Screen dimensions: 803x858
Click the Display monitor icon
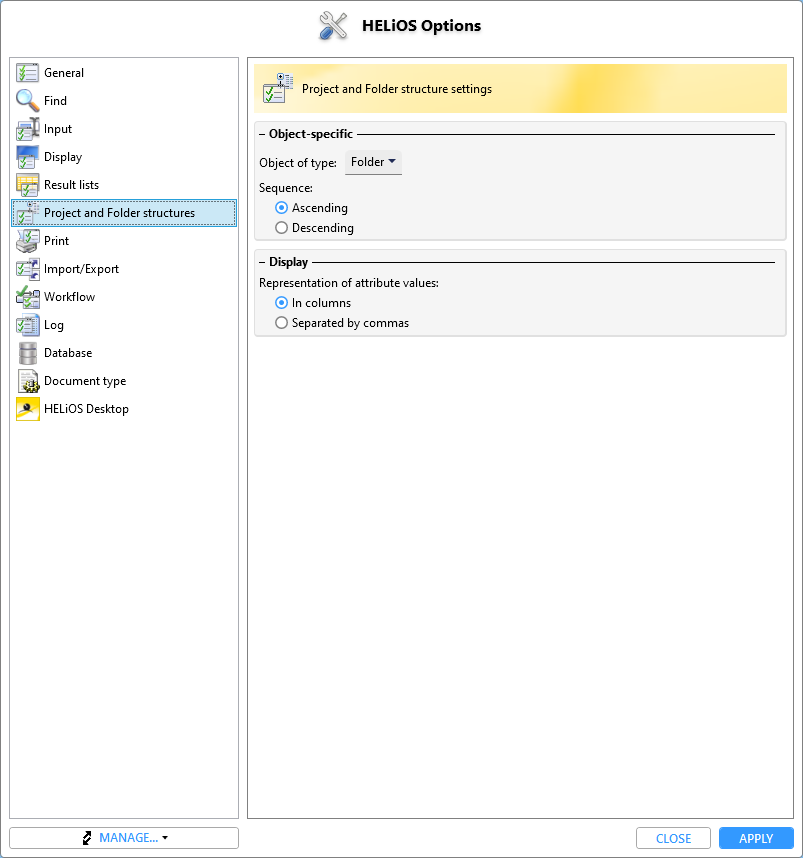[27, 156]
